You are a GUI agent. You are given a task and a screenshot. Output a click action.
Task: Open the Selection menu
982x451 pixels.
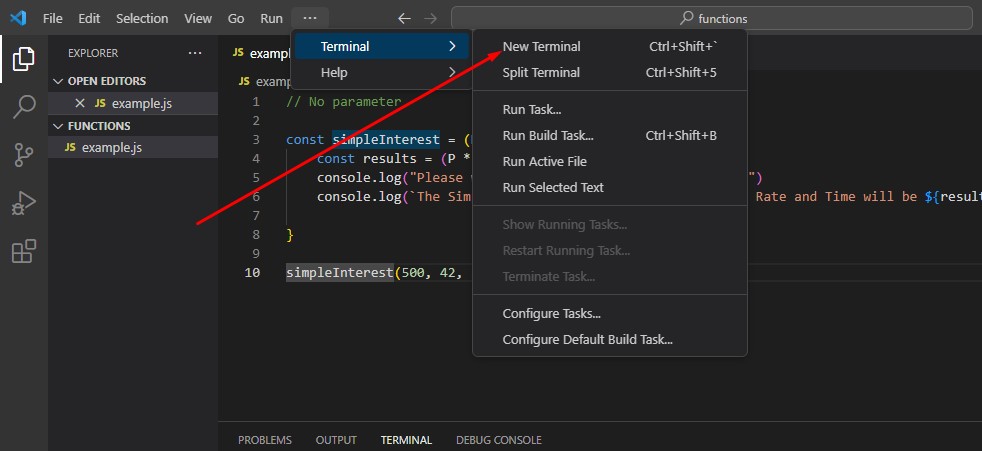click(x=142, y=19)
